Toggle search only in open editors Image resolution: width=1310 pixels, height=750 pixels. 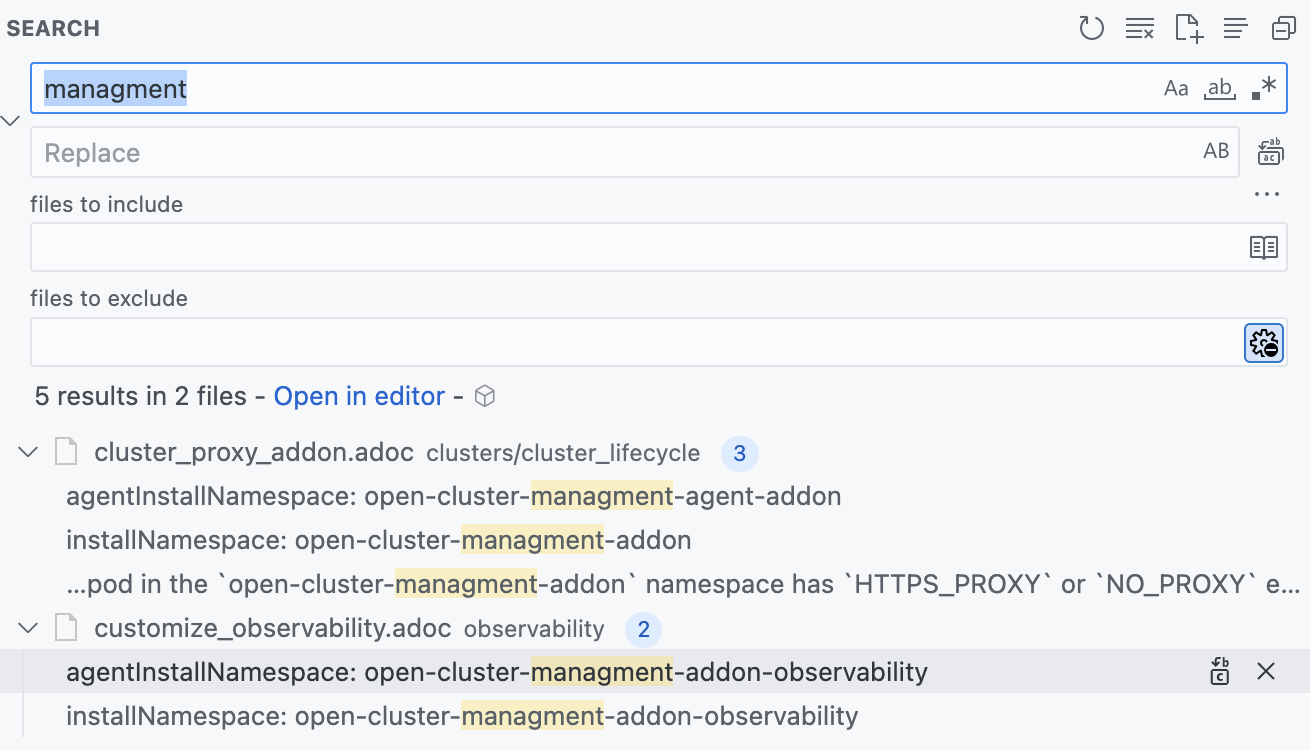click(1264, 247)
